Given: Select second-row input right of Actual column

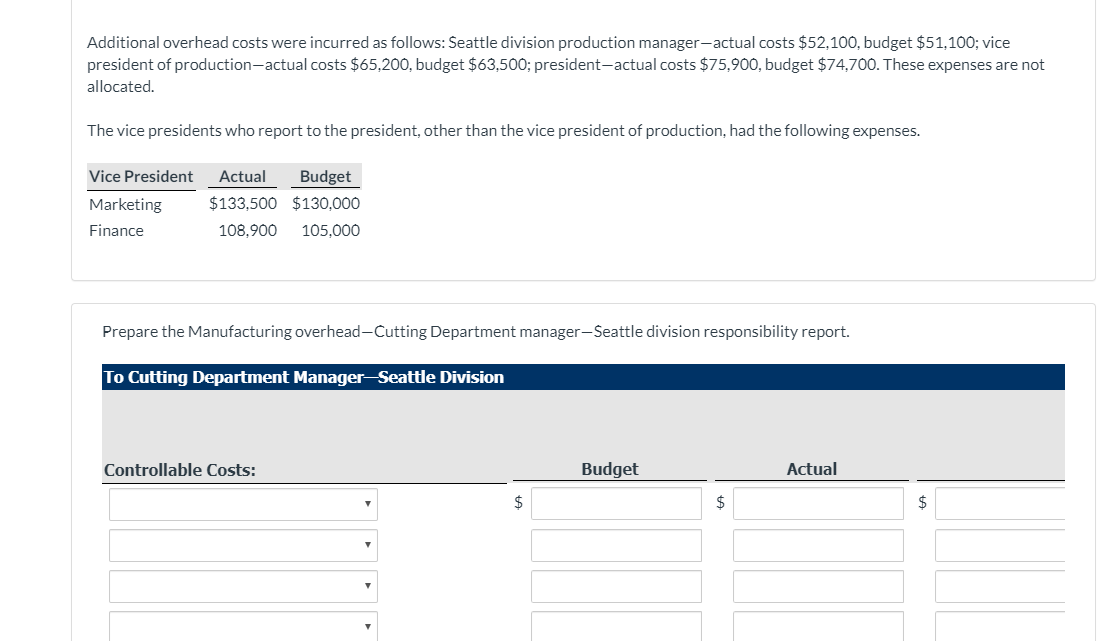Looking at the screenshot, I should (1000, 545).
